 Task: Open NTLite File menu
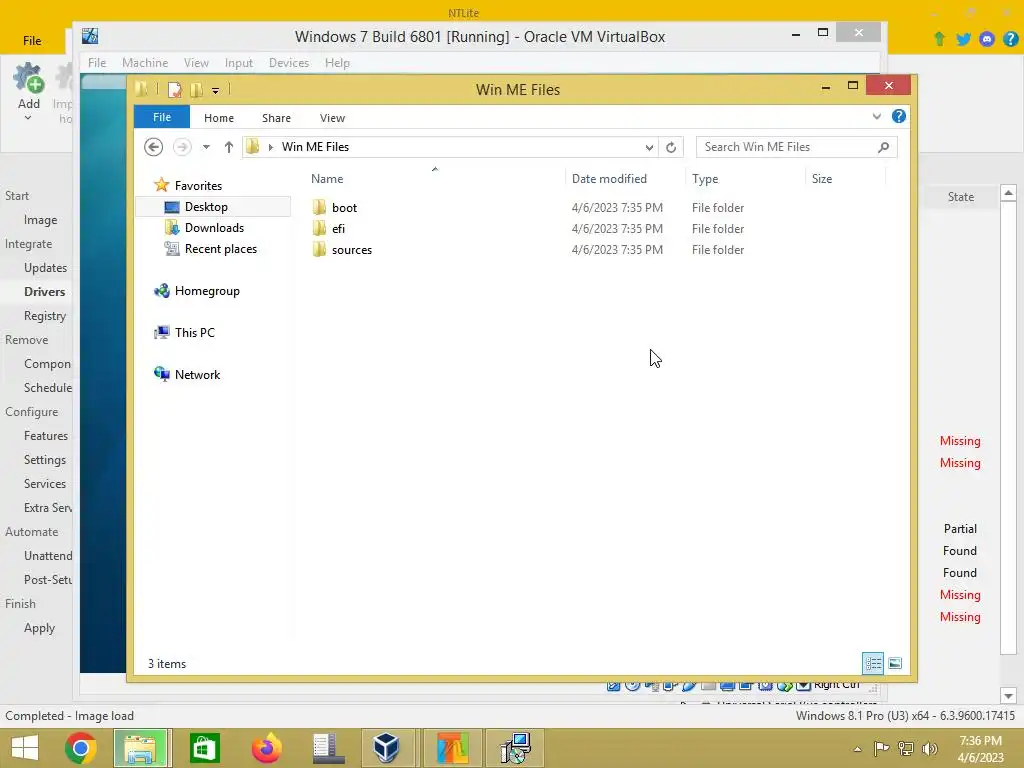tap(32, 40)
